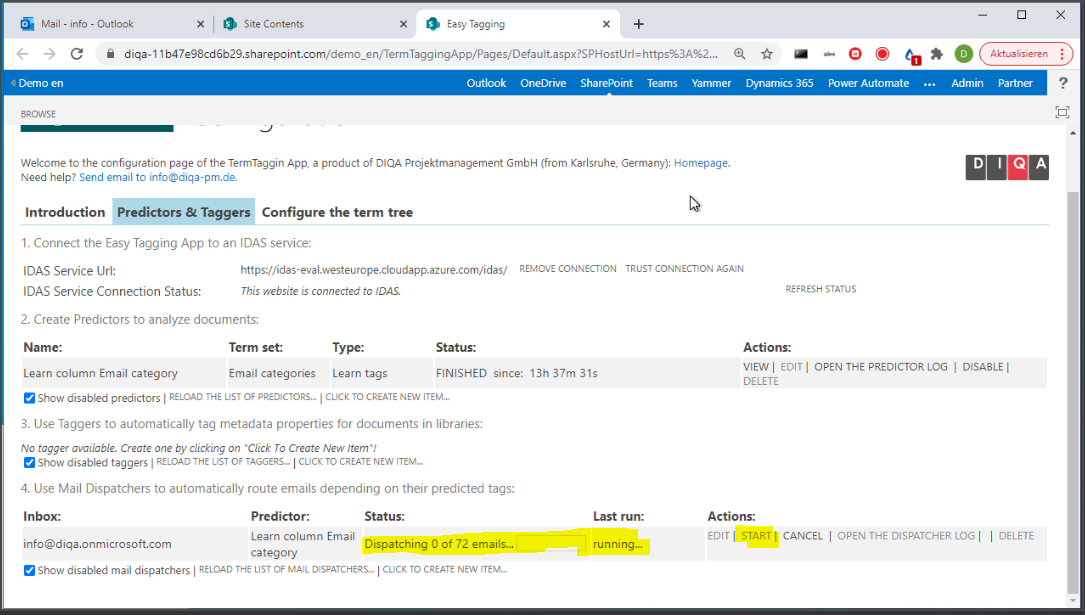This screenshot has width=1085, height=615.
Task: Click the DIQA logo
Action: point(1007,167)
